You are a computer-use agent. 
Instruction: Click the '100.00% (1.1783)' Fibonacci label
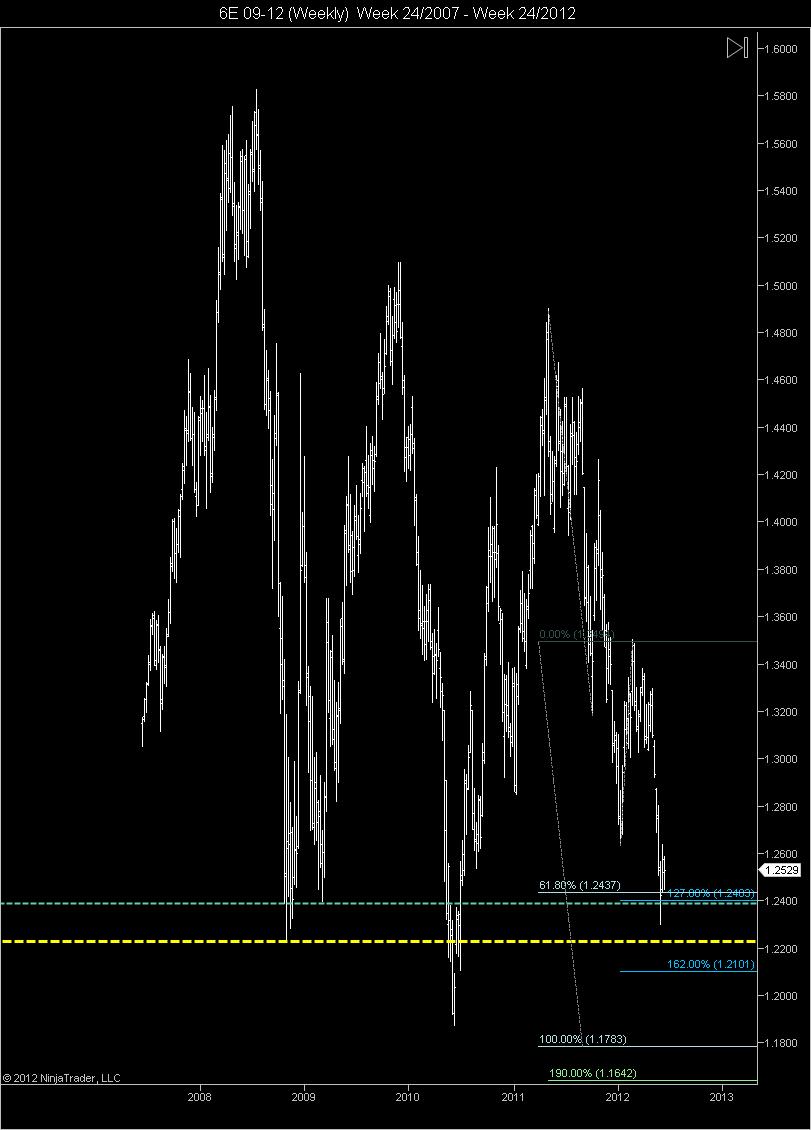point(582,1039)
